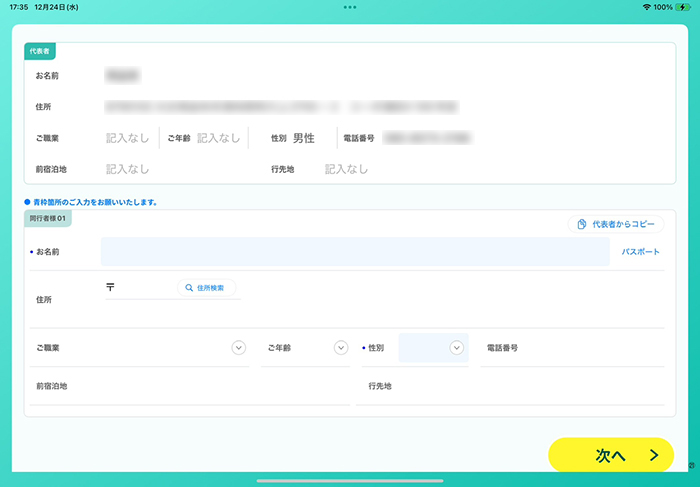The width and height of the screenshot is (700, 487).
Task: Tap the representative's 男性 gender value
Action: pyautogui.click(x=303, y=138)
